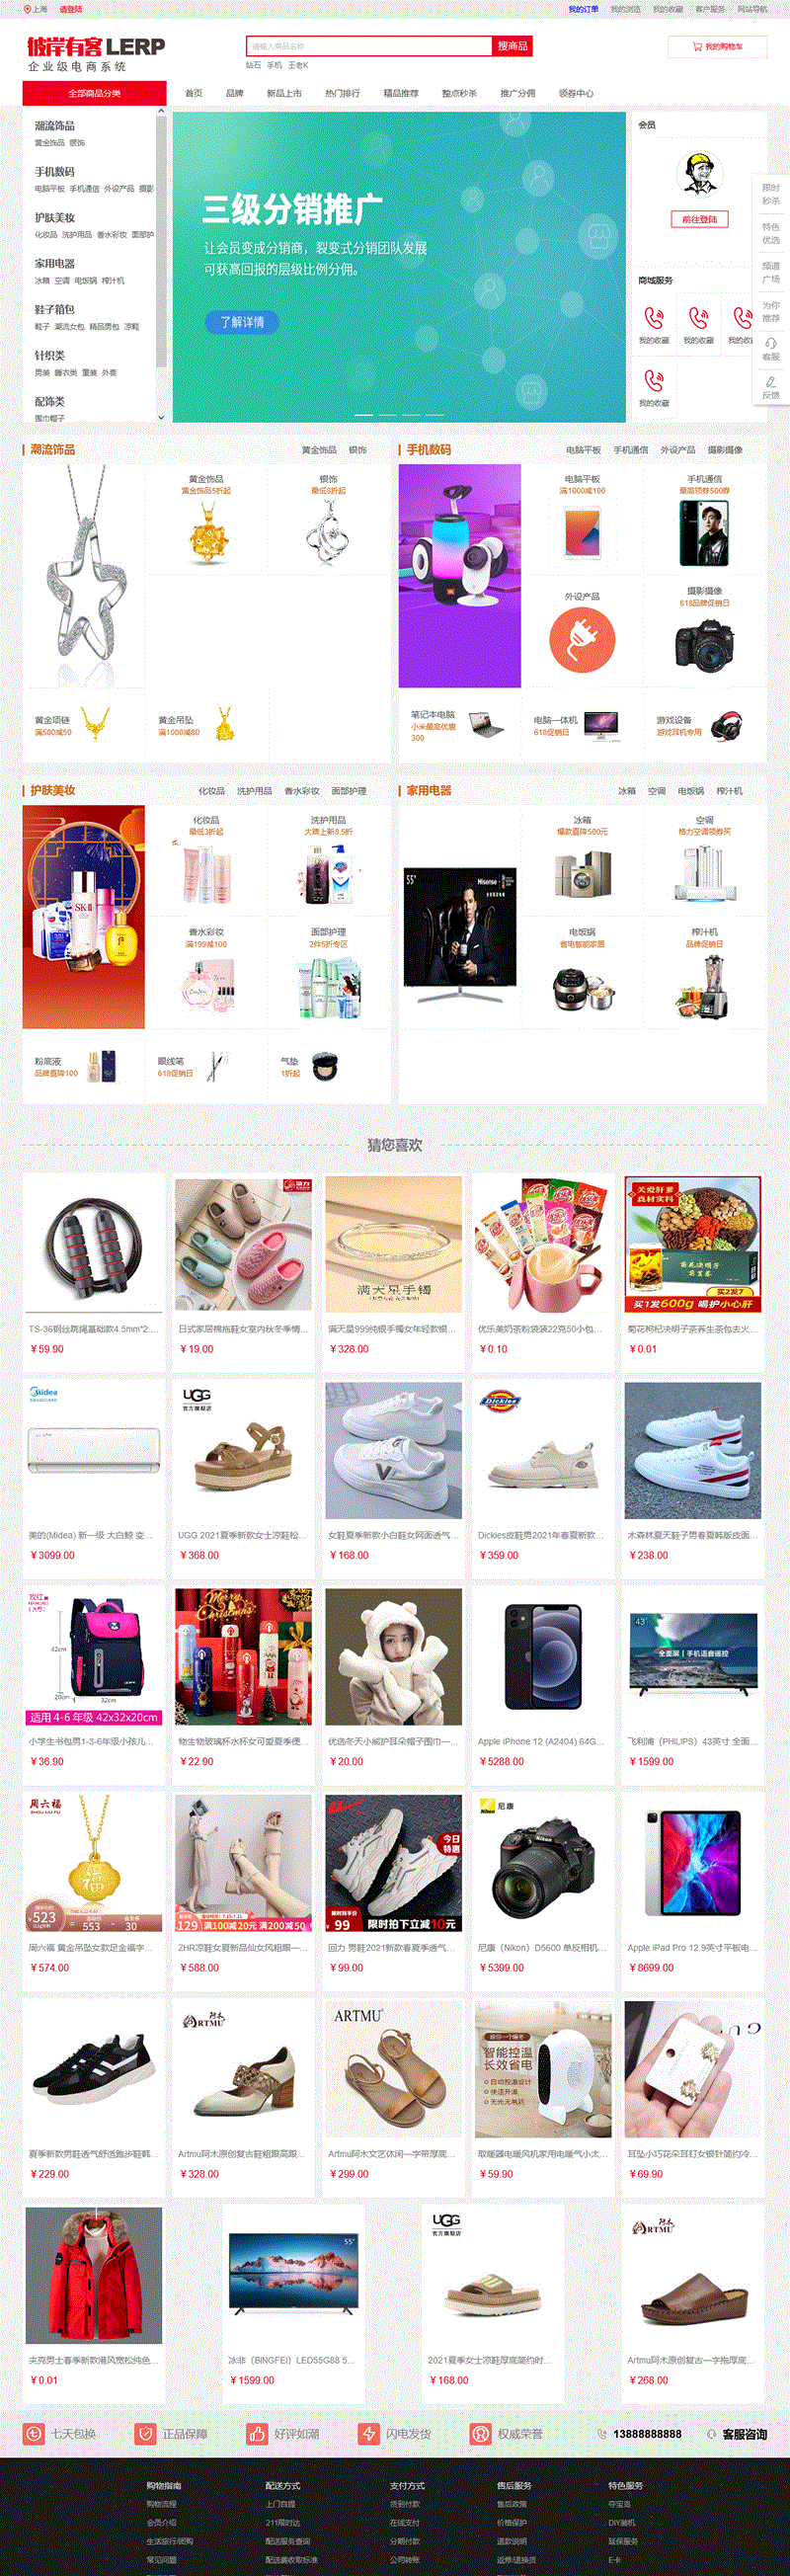Screen dimensions: 790x2576
Task: Click the down arrow of category list scrollbar
Action: point(161,417)
